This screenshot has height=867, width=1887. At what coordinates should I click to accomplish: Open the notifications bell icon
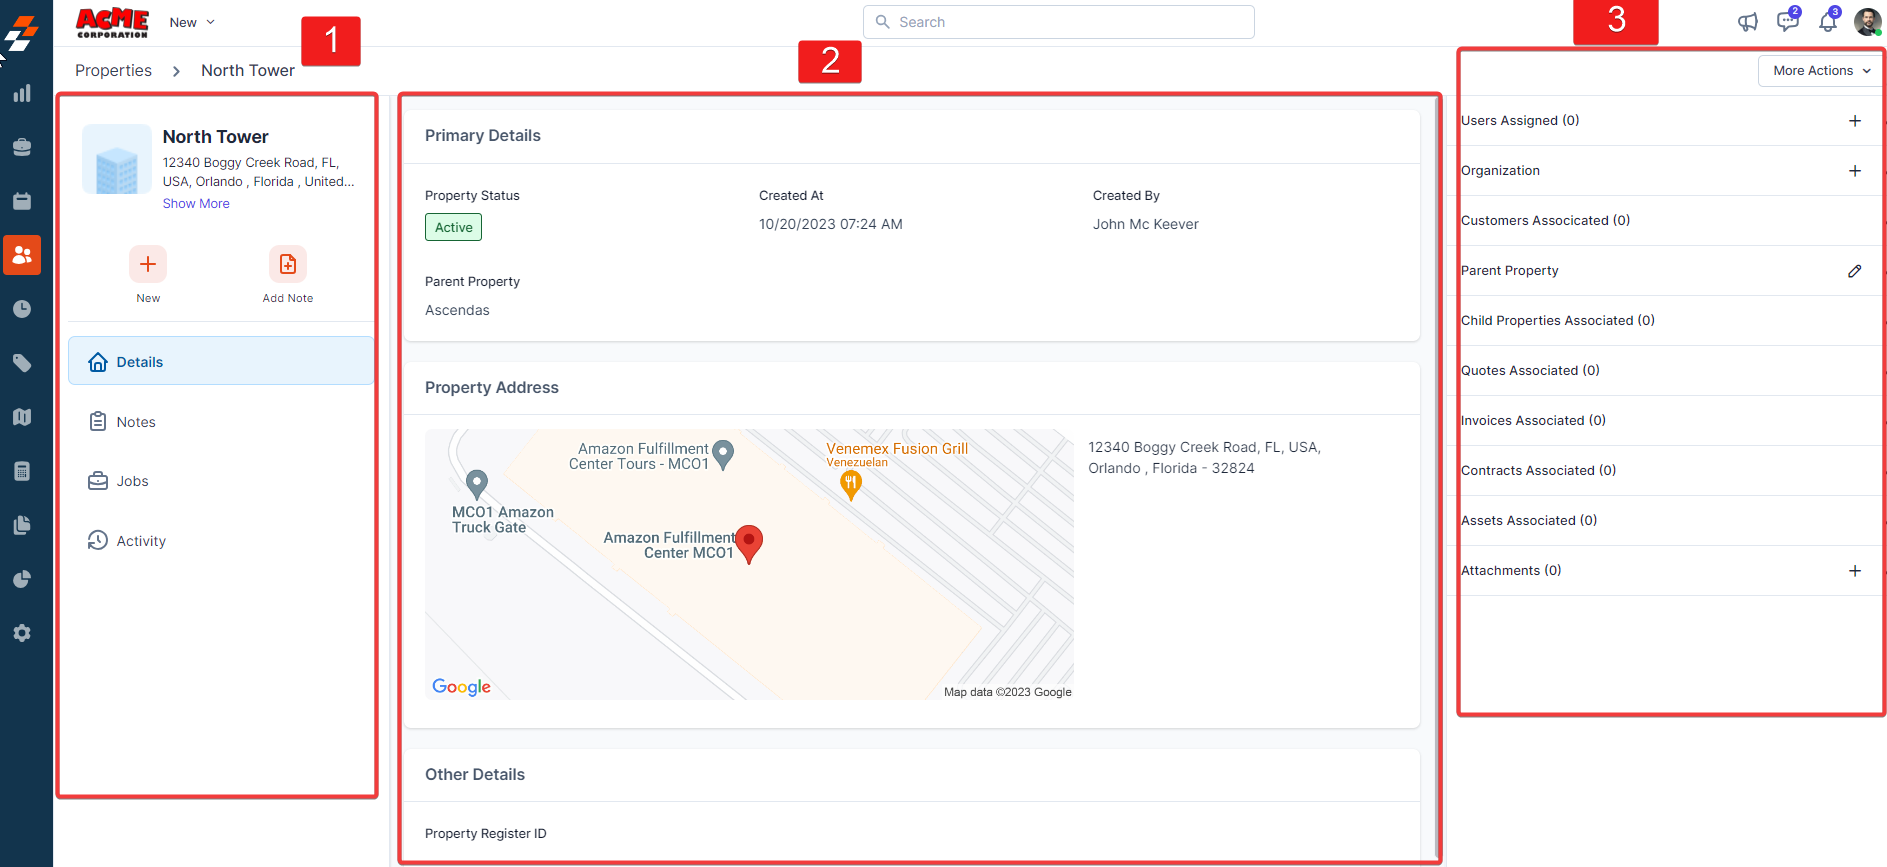[x=1827, y=22]
